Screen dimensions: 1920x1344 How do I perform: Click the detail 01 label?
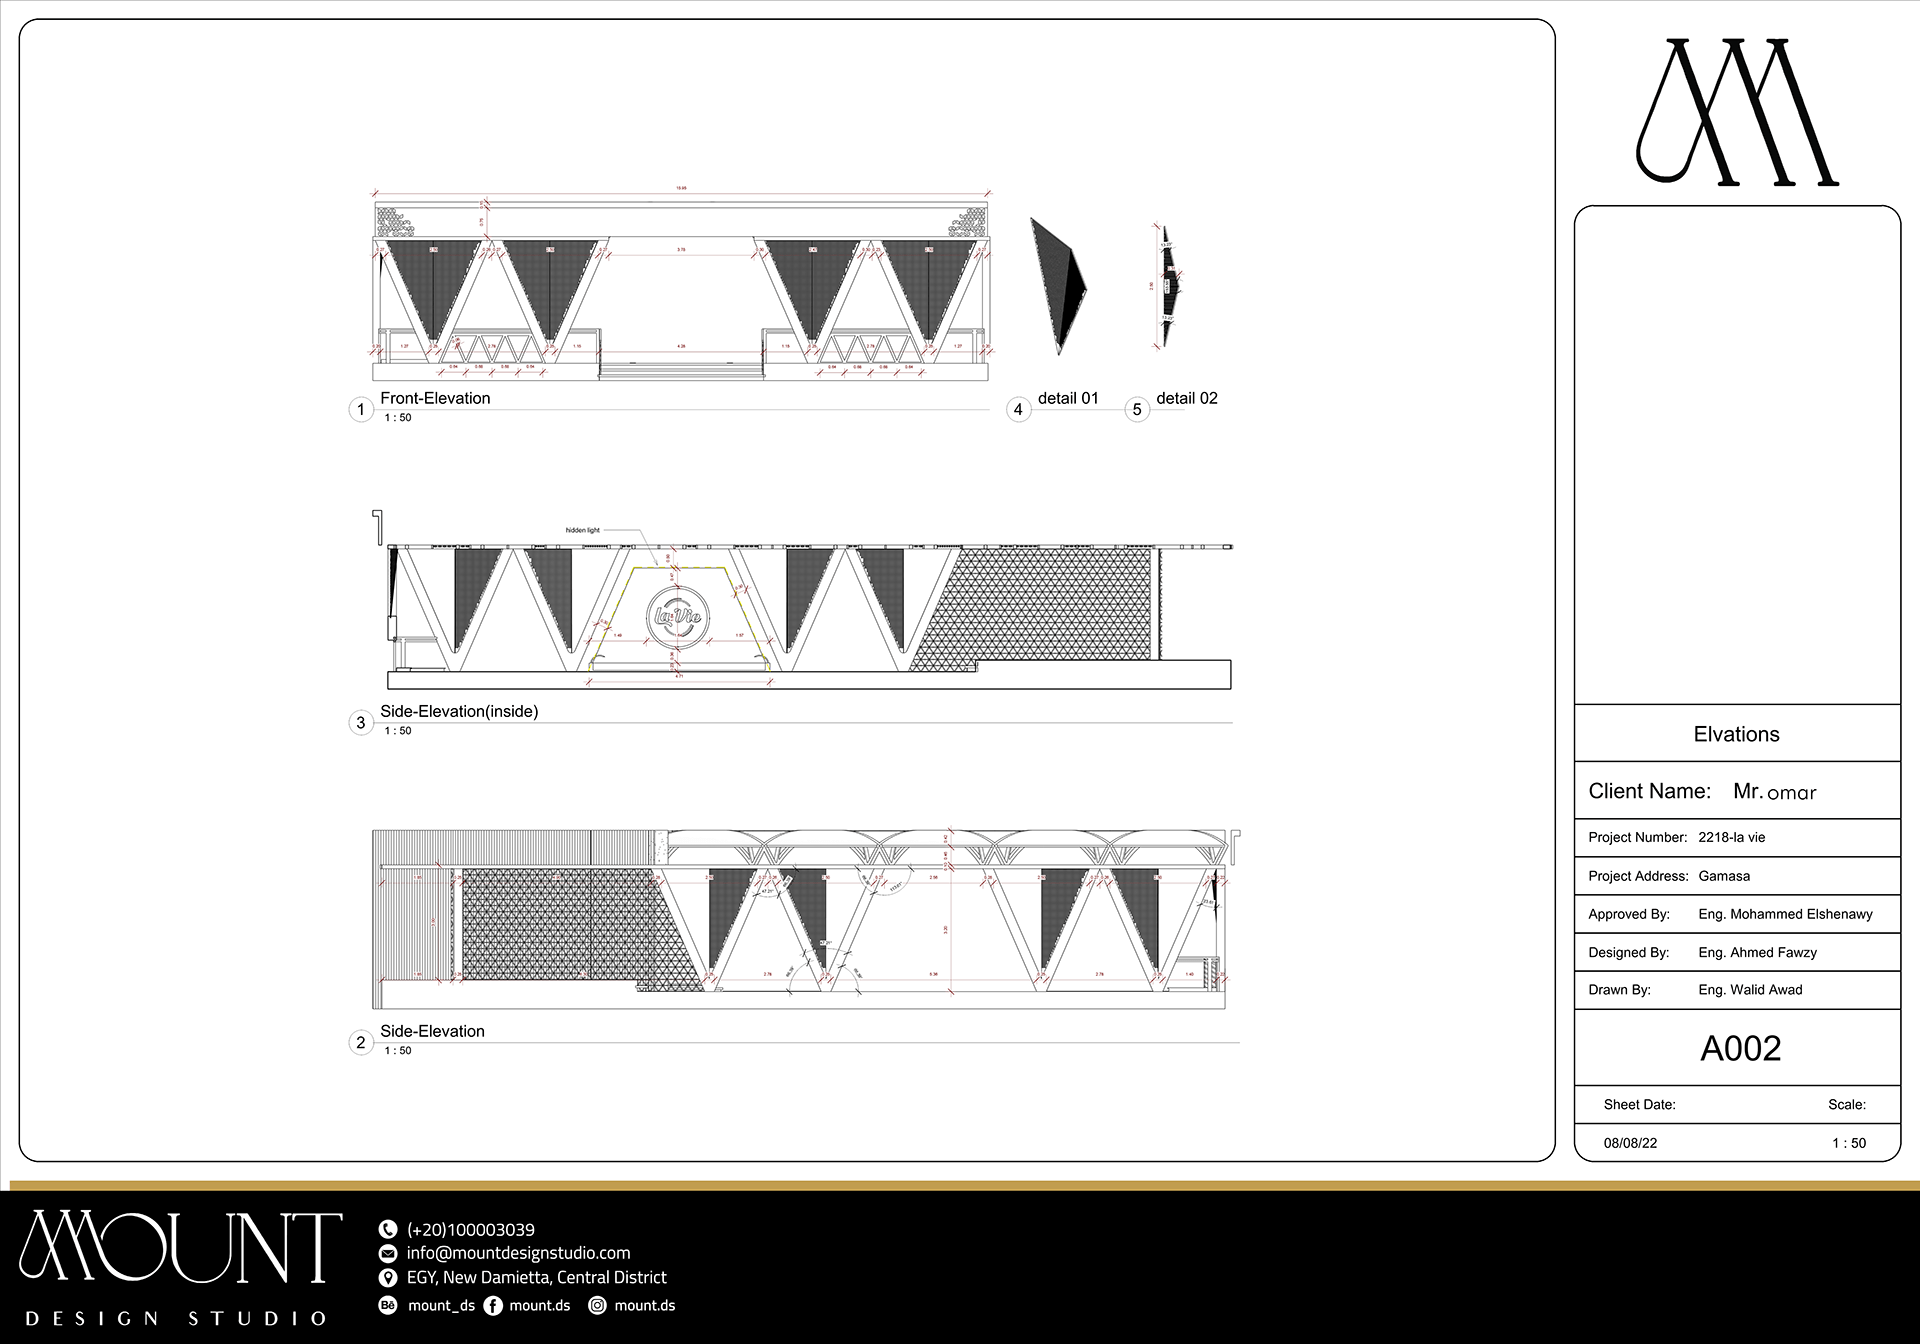click(1068, 398)
